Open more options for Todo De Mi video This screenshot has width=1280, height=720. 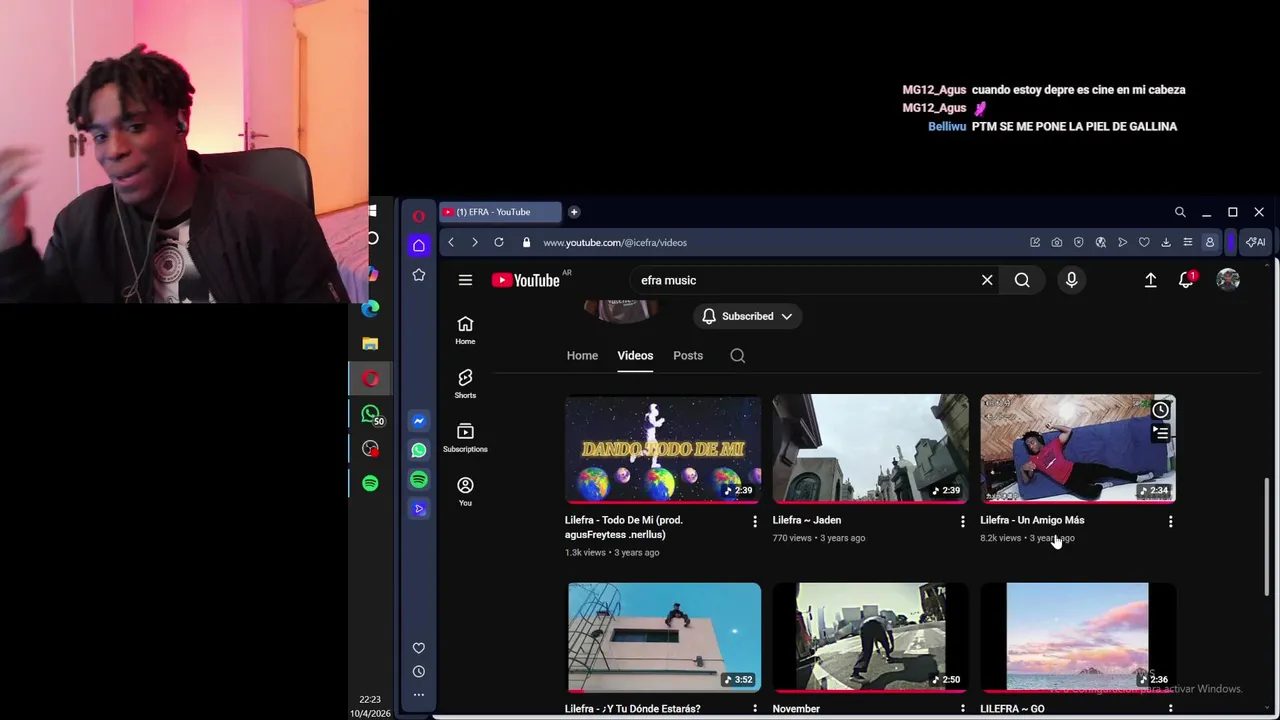point(755,521)
